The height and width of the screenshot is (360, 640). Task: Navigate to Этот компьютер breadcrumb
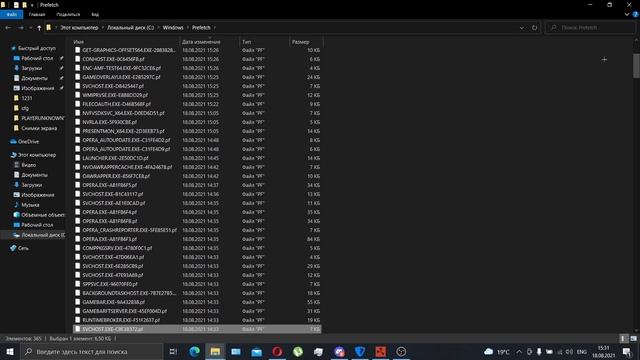pos(79,28)
